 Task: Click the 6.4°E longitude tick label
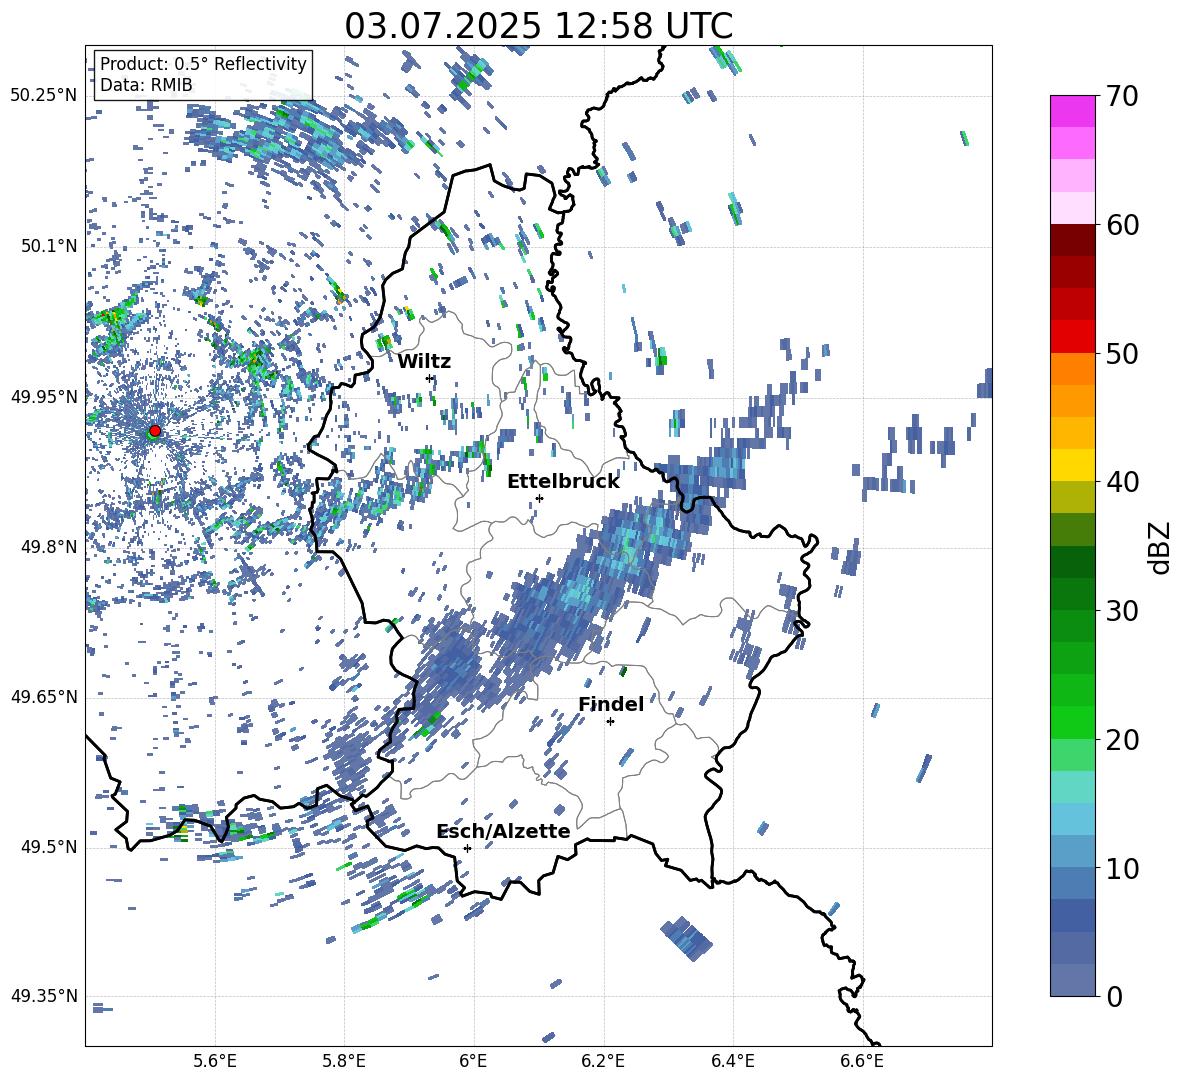coord(732,1061)
